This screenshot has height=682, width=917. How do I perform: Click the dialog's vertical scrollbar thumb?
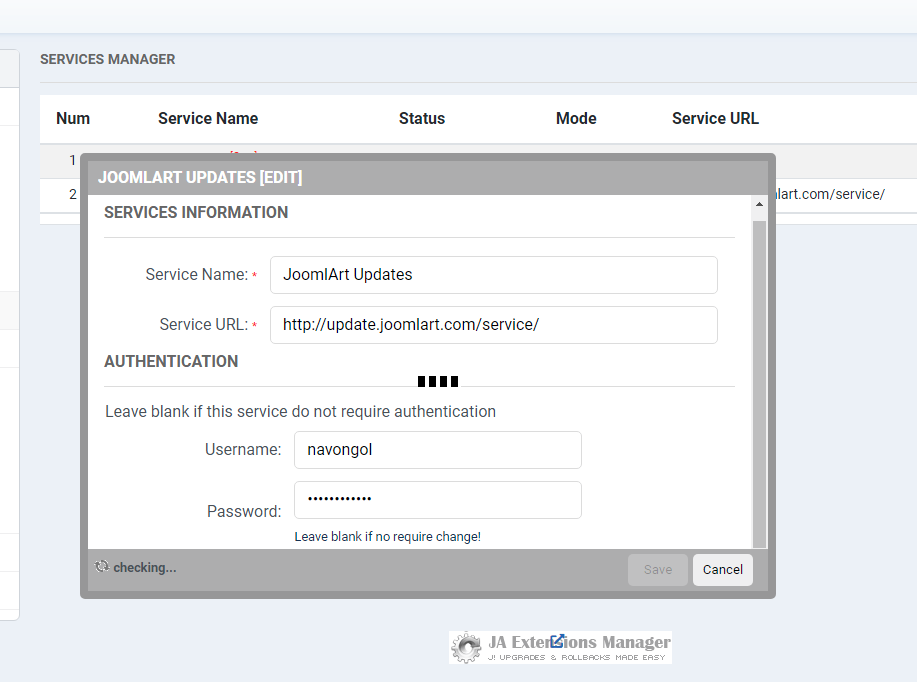point(759,380)
